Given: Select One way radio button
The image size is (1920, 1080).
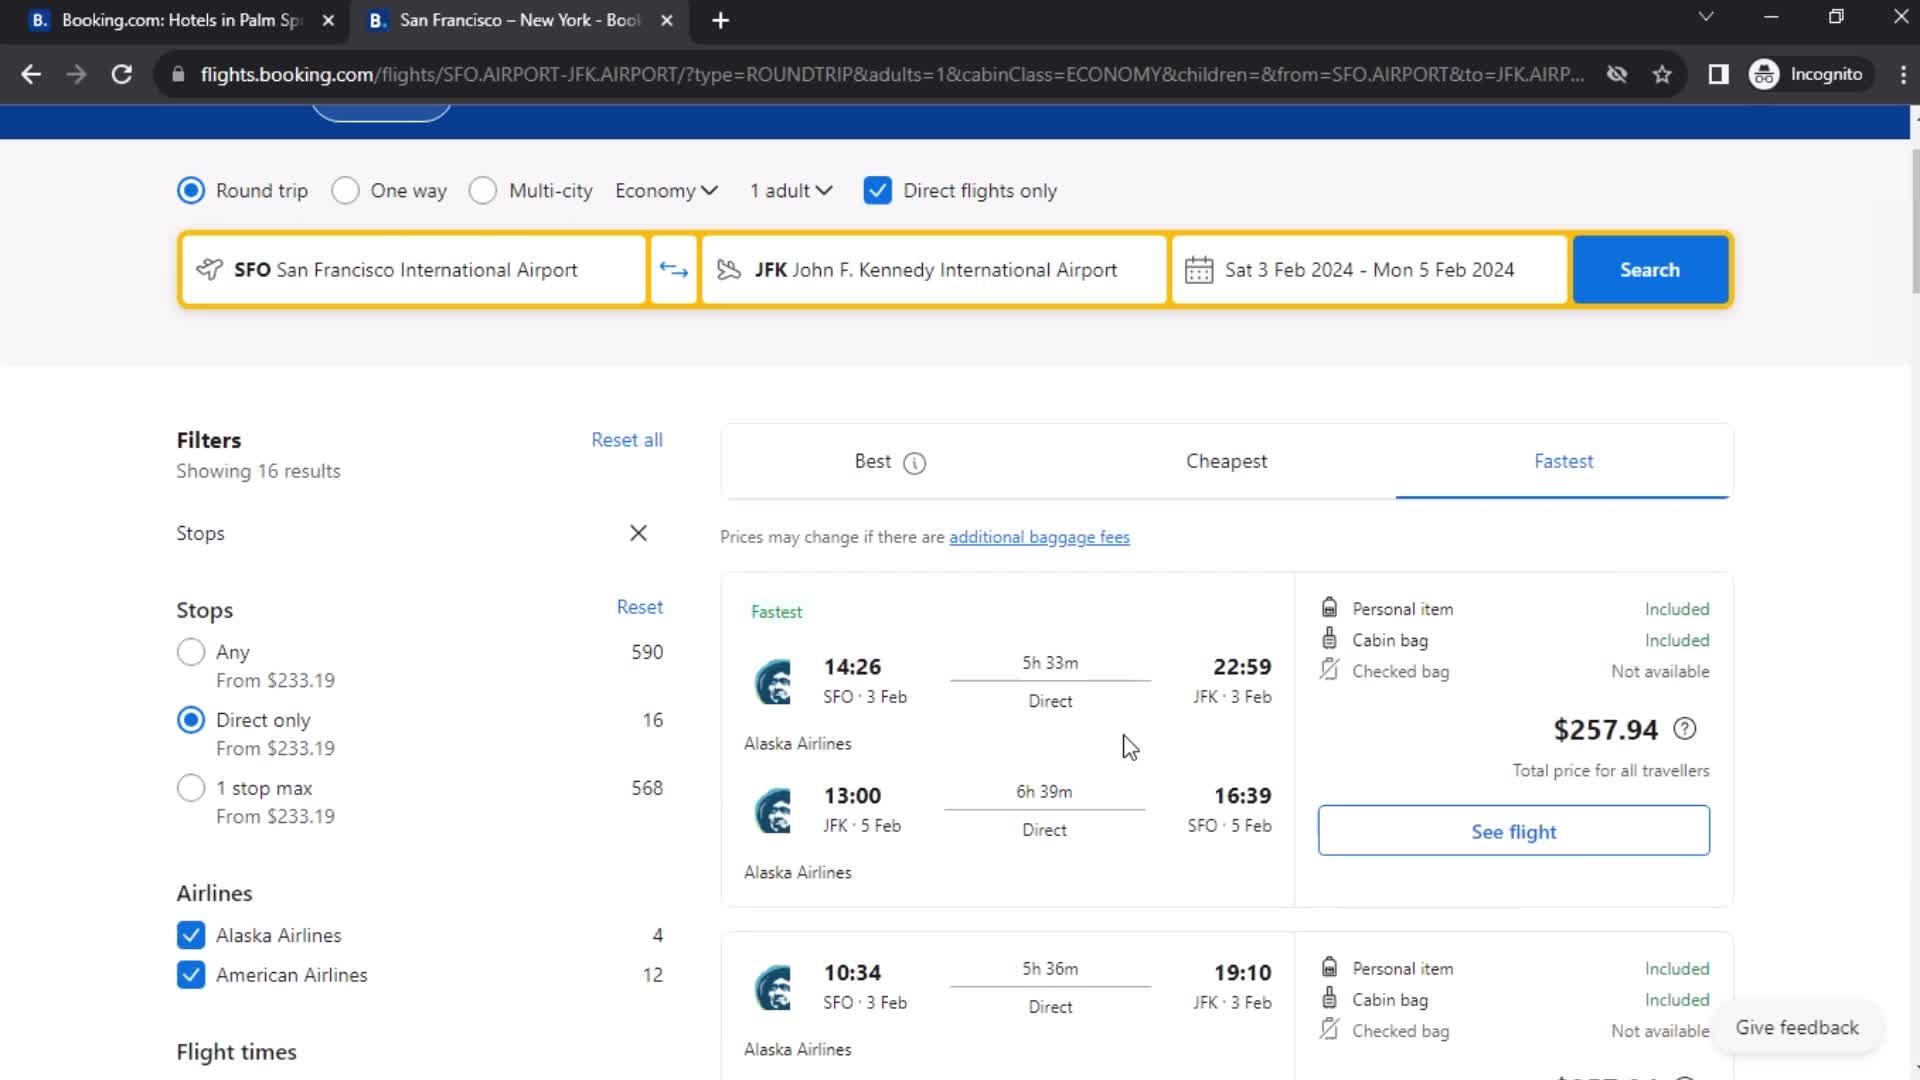Looking at the screenshot, I should tap(345, 191).
